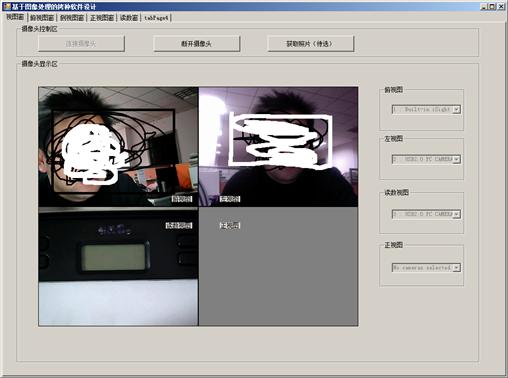Click the greyed-out 连接摄像头 button
The height and width of the screenshot is (378, 508).
tap(81, 44)
